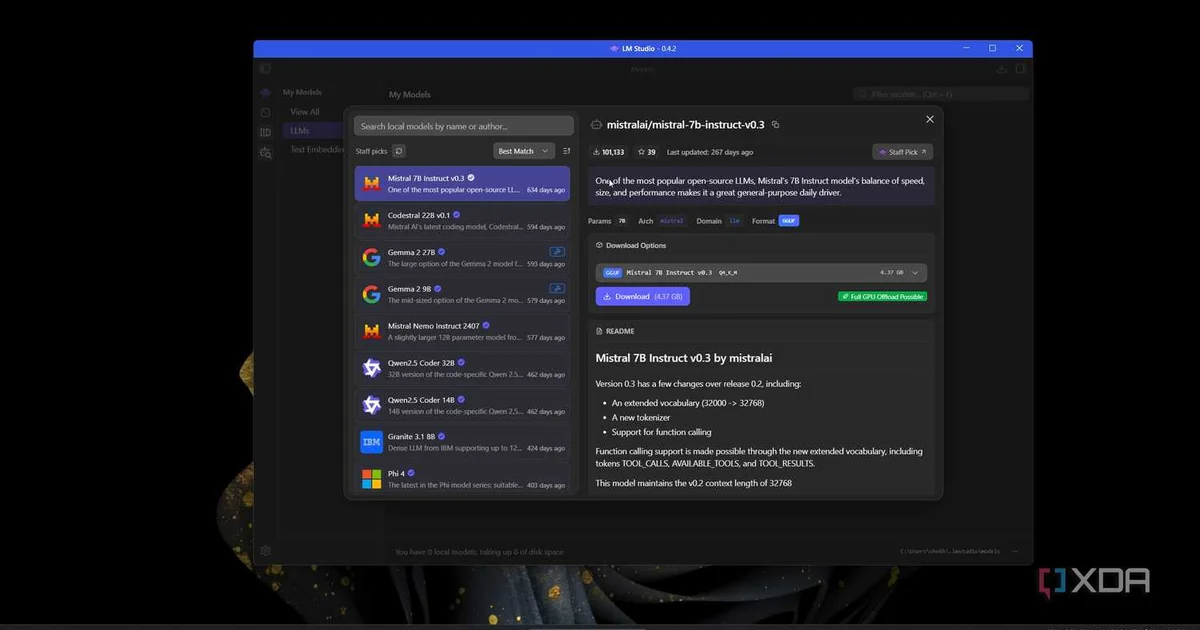Click the tool-use badge on Gemma 2 9B
Screen dimensions: 1200x630
(x=557, y=289)
